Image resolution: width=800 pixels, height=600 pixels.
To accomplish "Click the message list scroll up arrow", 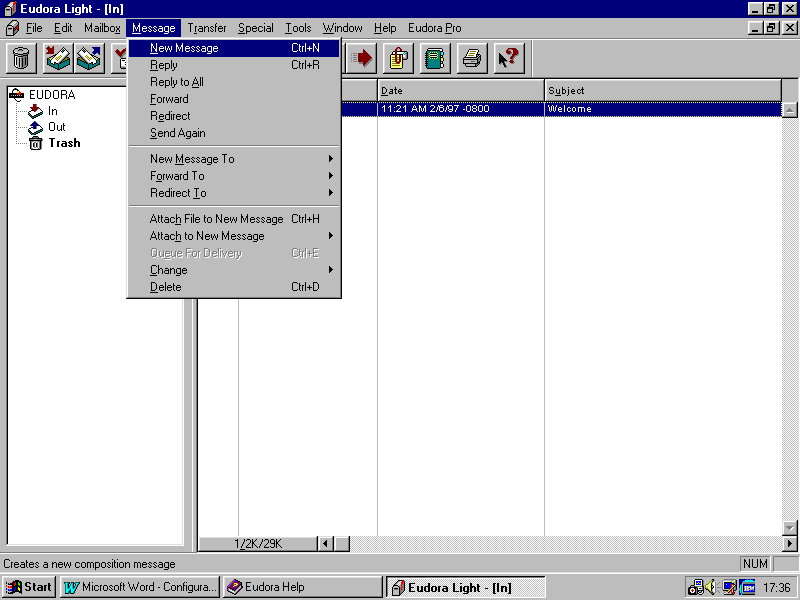I will (789, 110).
